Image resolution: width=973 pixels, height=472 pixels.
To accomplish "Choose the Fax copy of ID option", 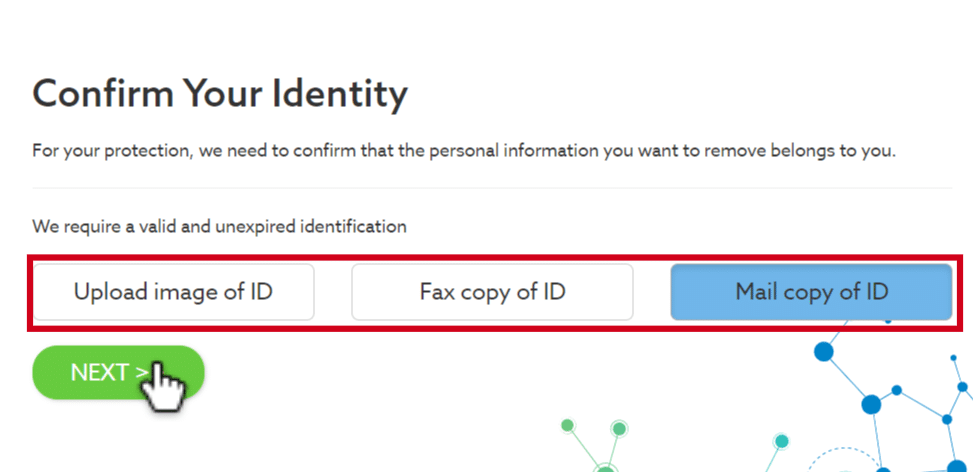I will 492,292.
